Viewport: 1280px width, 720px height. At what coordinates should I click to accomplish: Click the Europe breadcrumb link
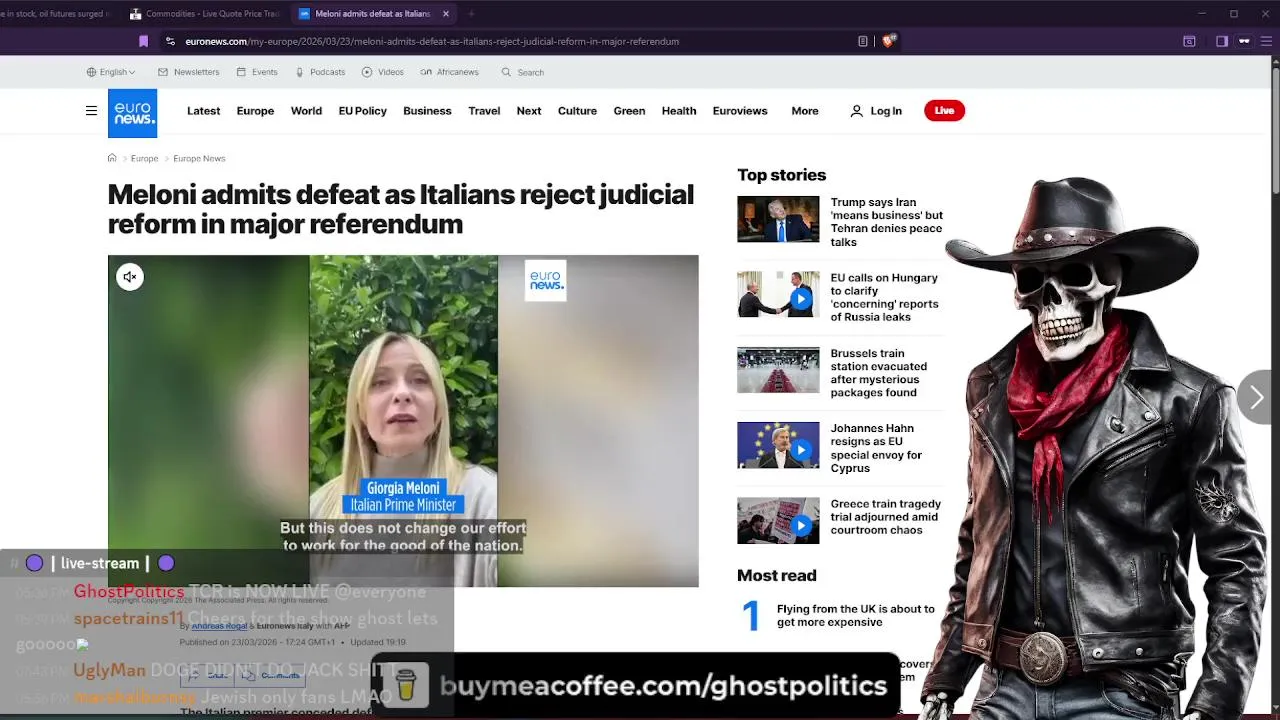pyautogui.click(x=144, y=158)
